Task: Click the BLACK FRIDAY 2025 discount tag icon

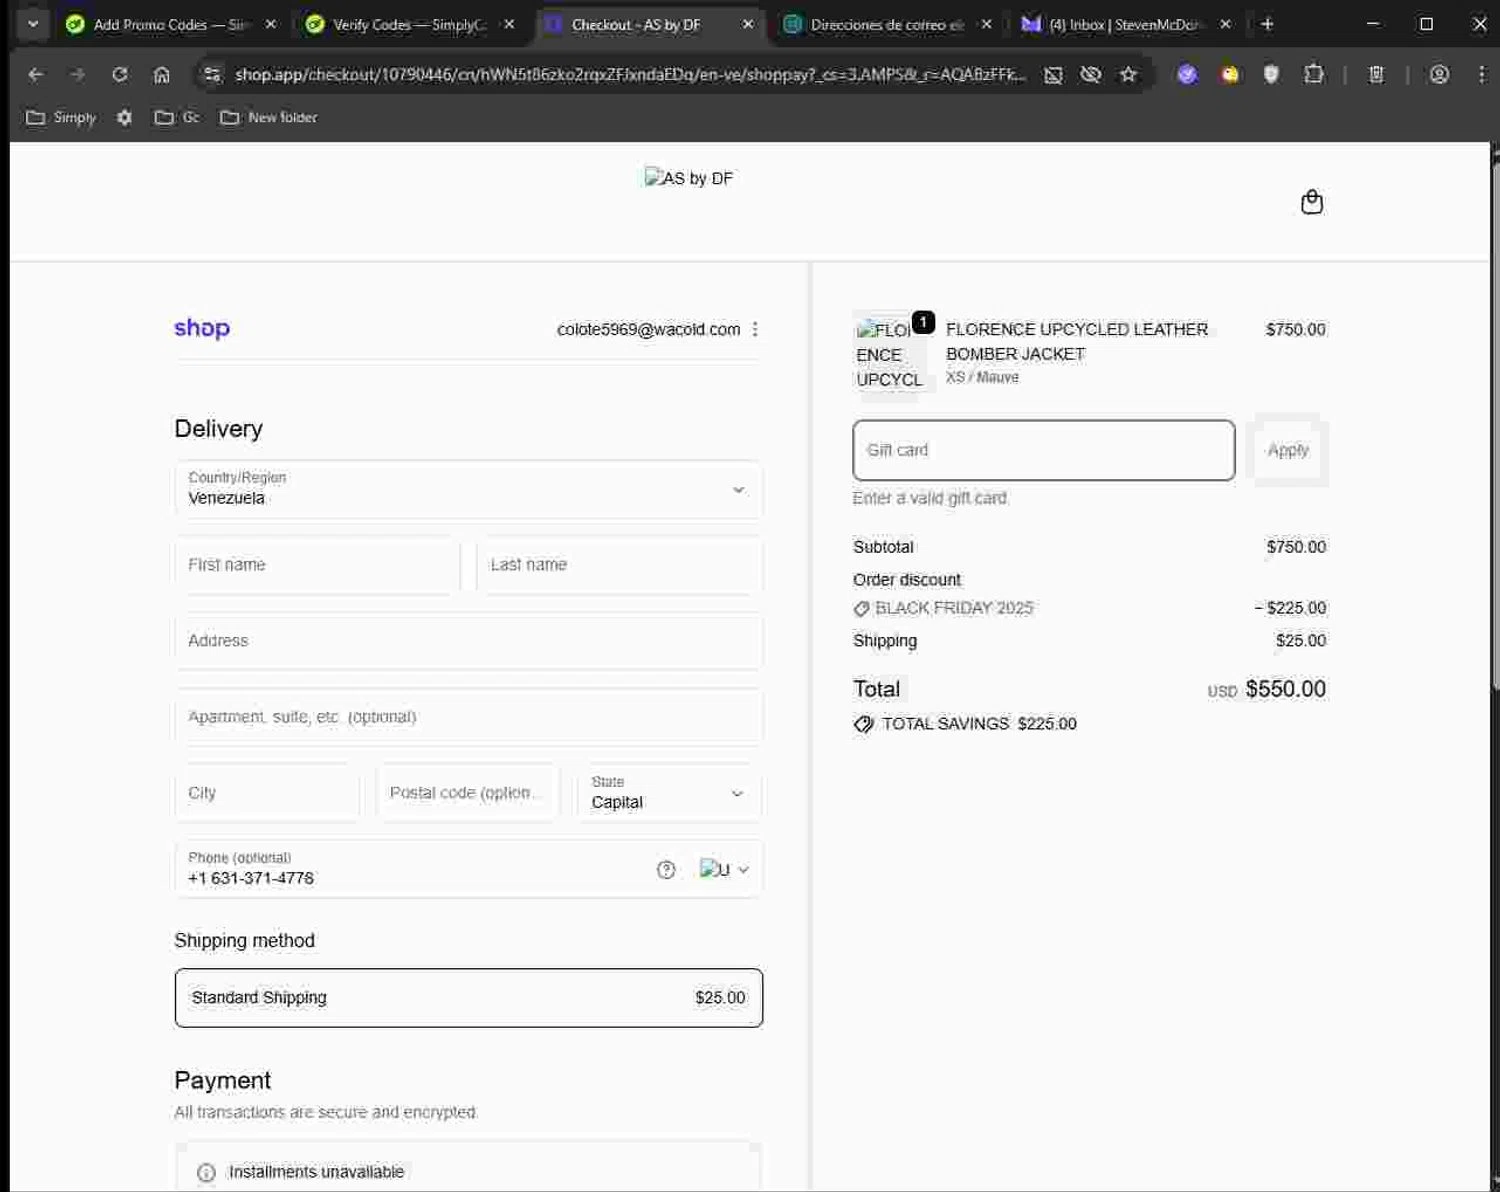Action: pyautogui.click(x=861, y=608)
